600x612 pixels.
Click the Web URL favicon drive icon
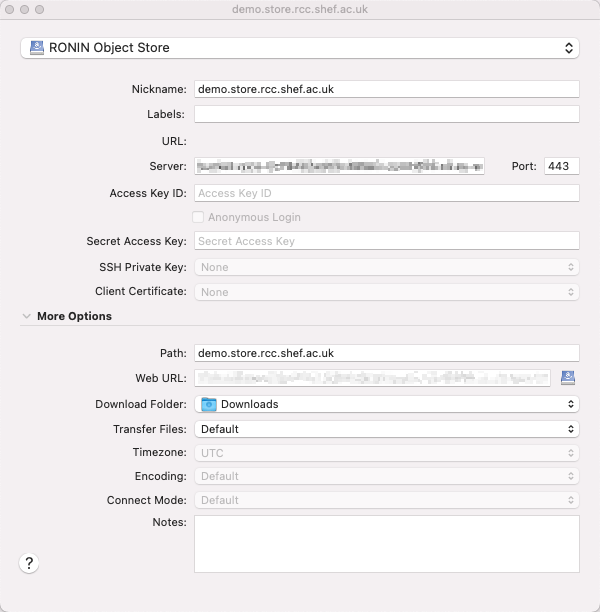point(568,377)
